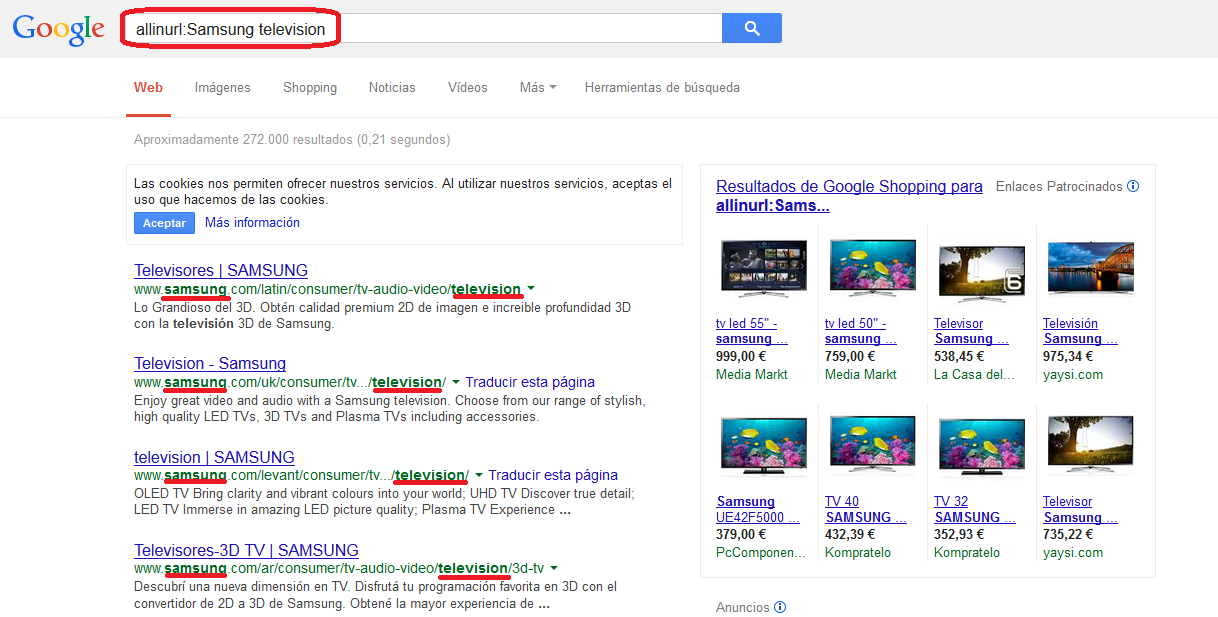1218x617 pixels.
Task: Click the tv led 50" product thumbnail
Action: point(873,269)
